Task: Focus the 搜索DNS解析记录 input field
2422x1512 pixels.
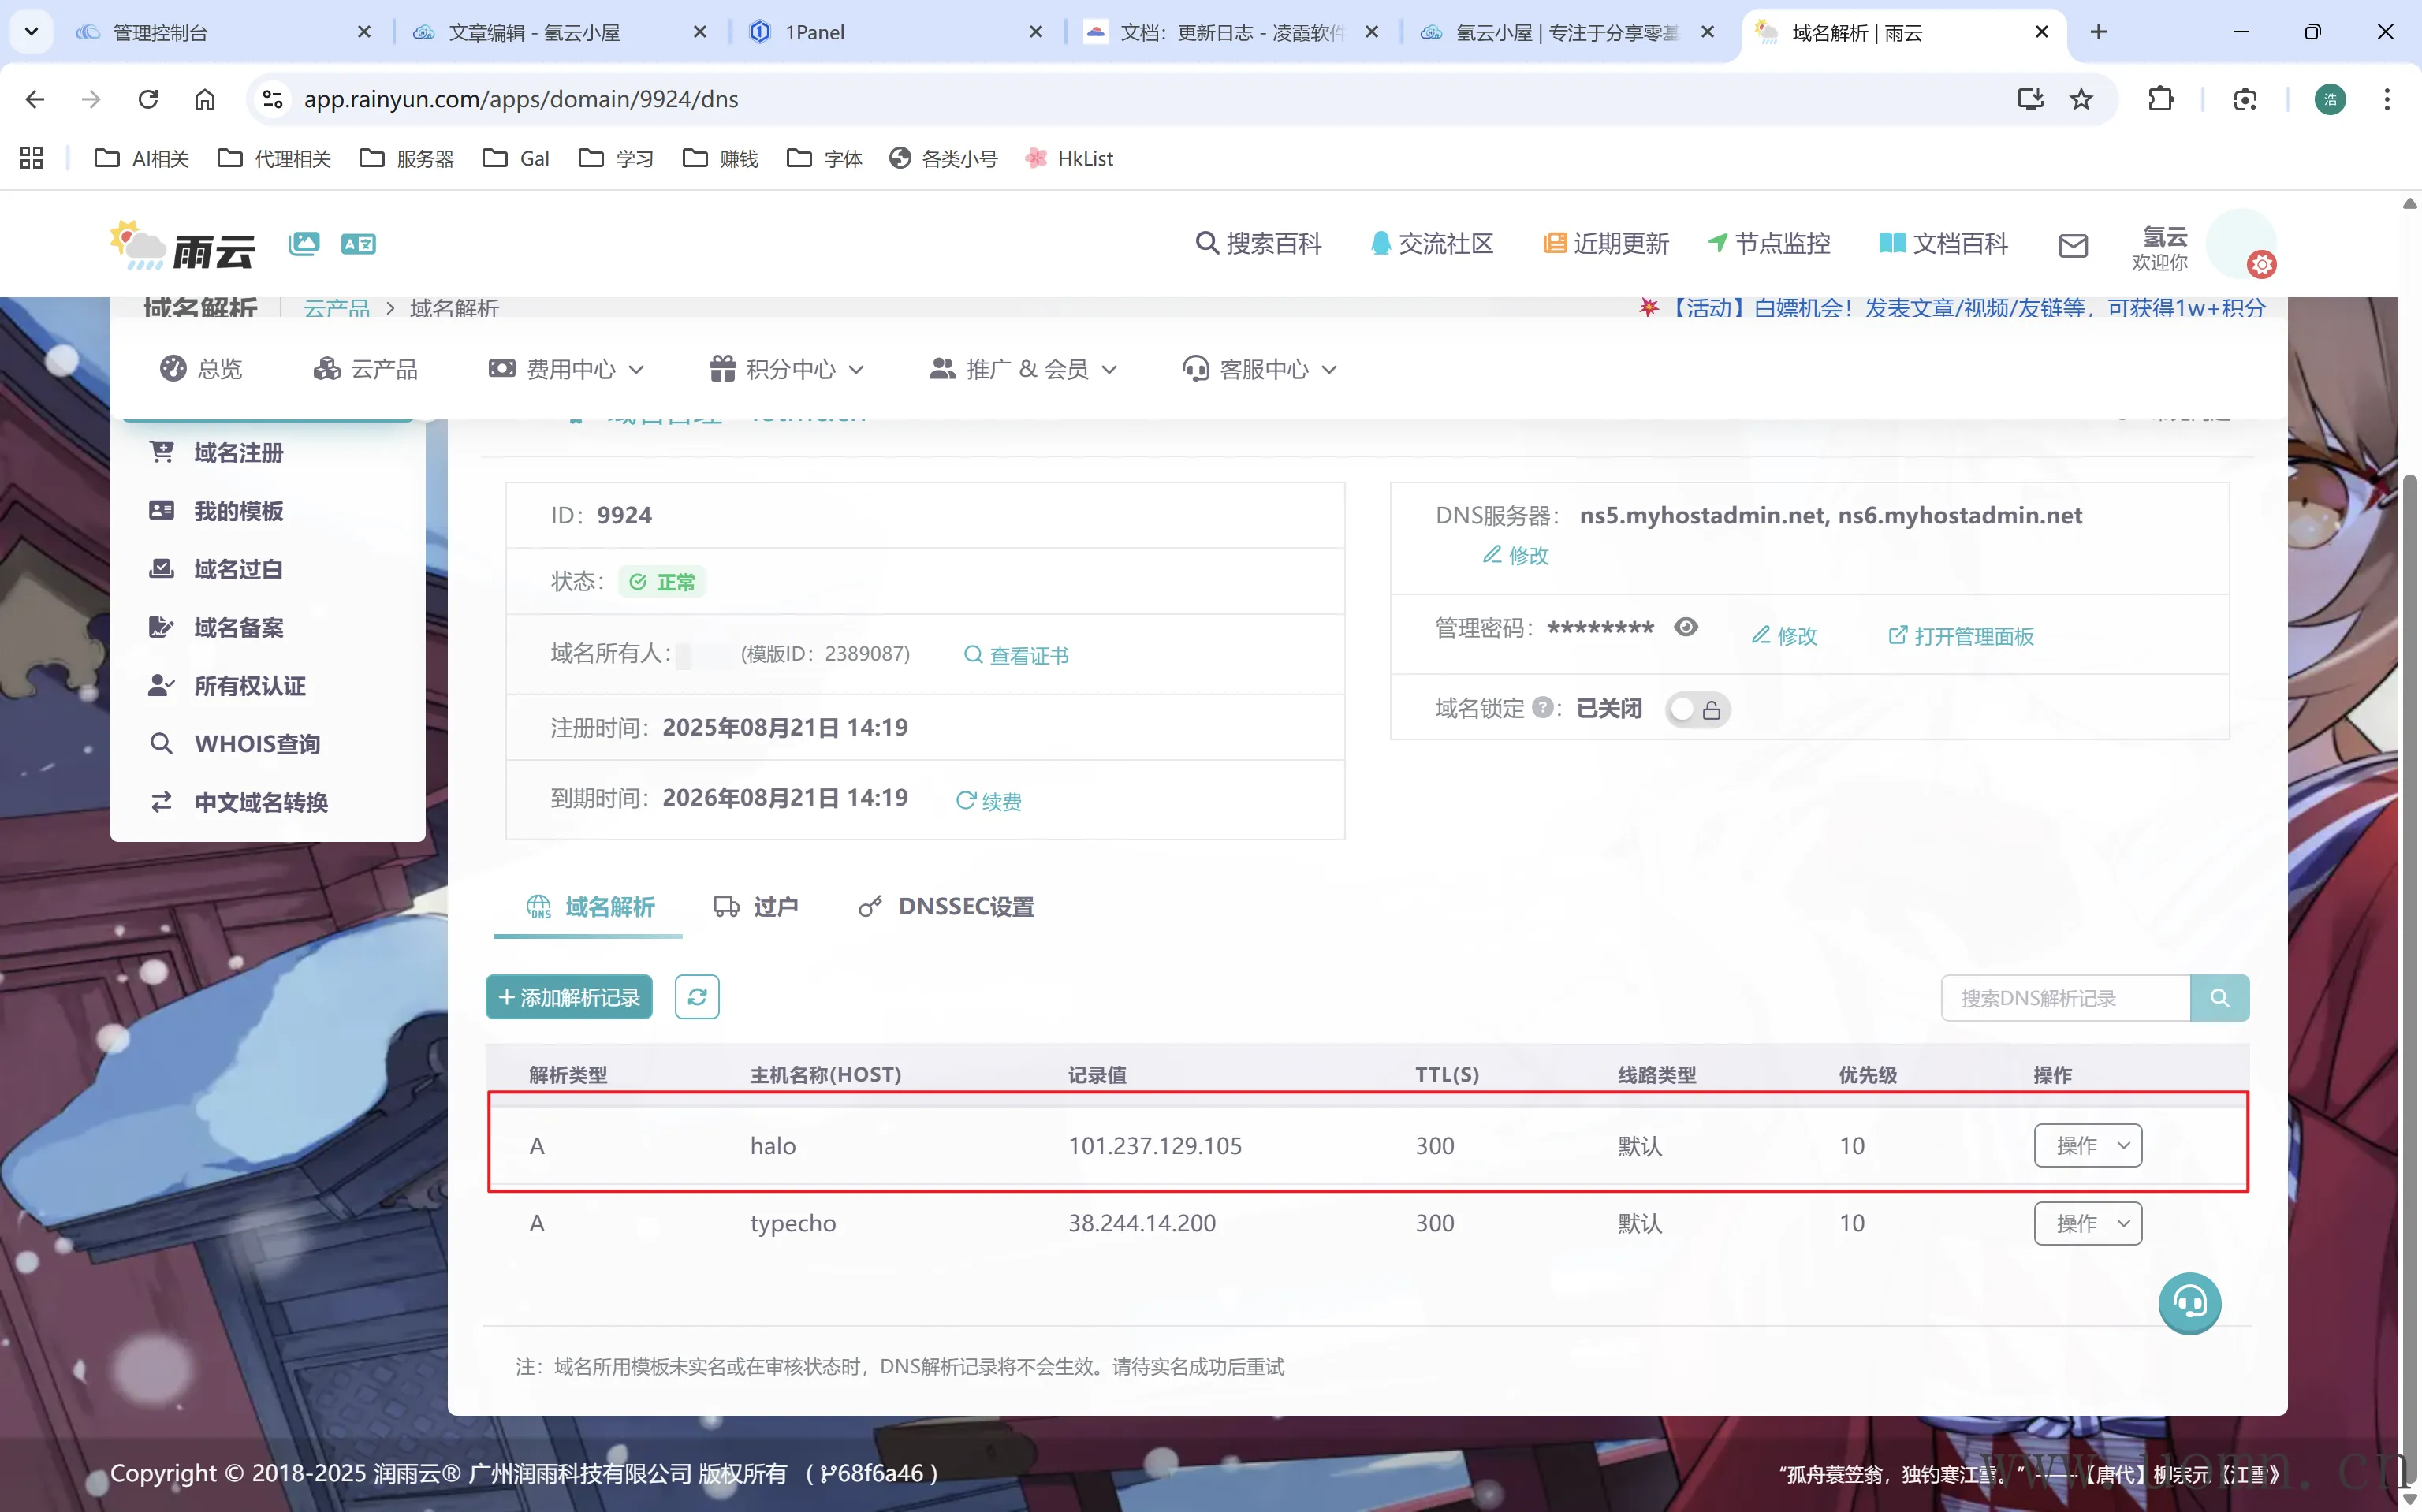Action: pyautogui.click(x=2064, y=998)
